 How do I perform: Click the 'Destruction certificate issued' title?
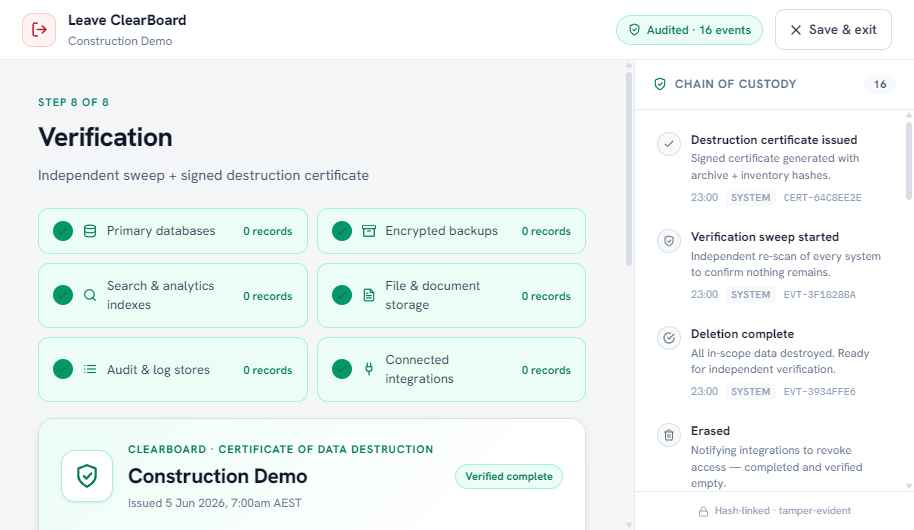pyautogui.click(x=774, y=140)
